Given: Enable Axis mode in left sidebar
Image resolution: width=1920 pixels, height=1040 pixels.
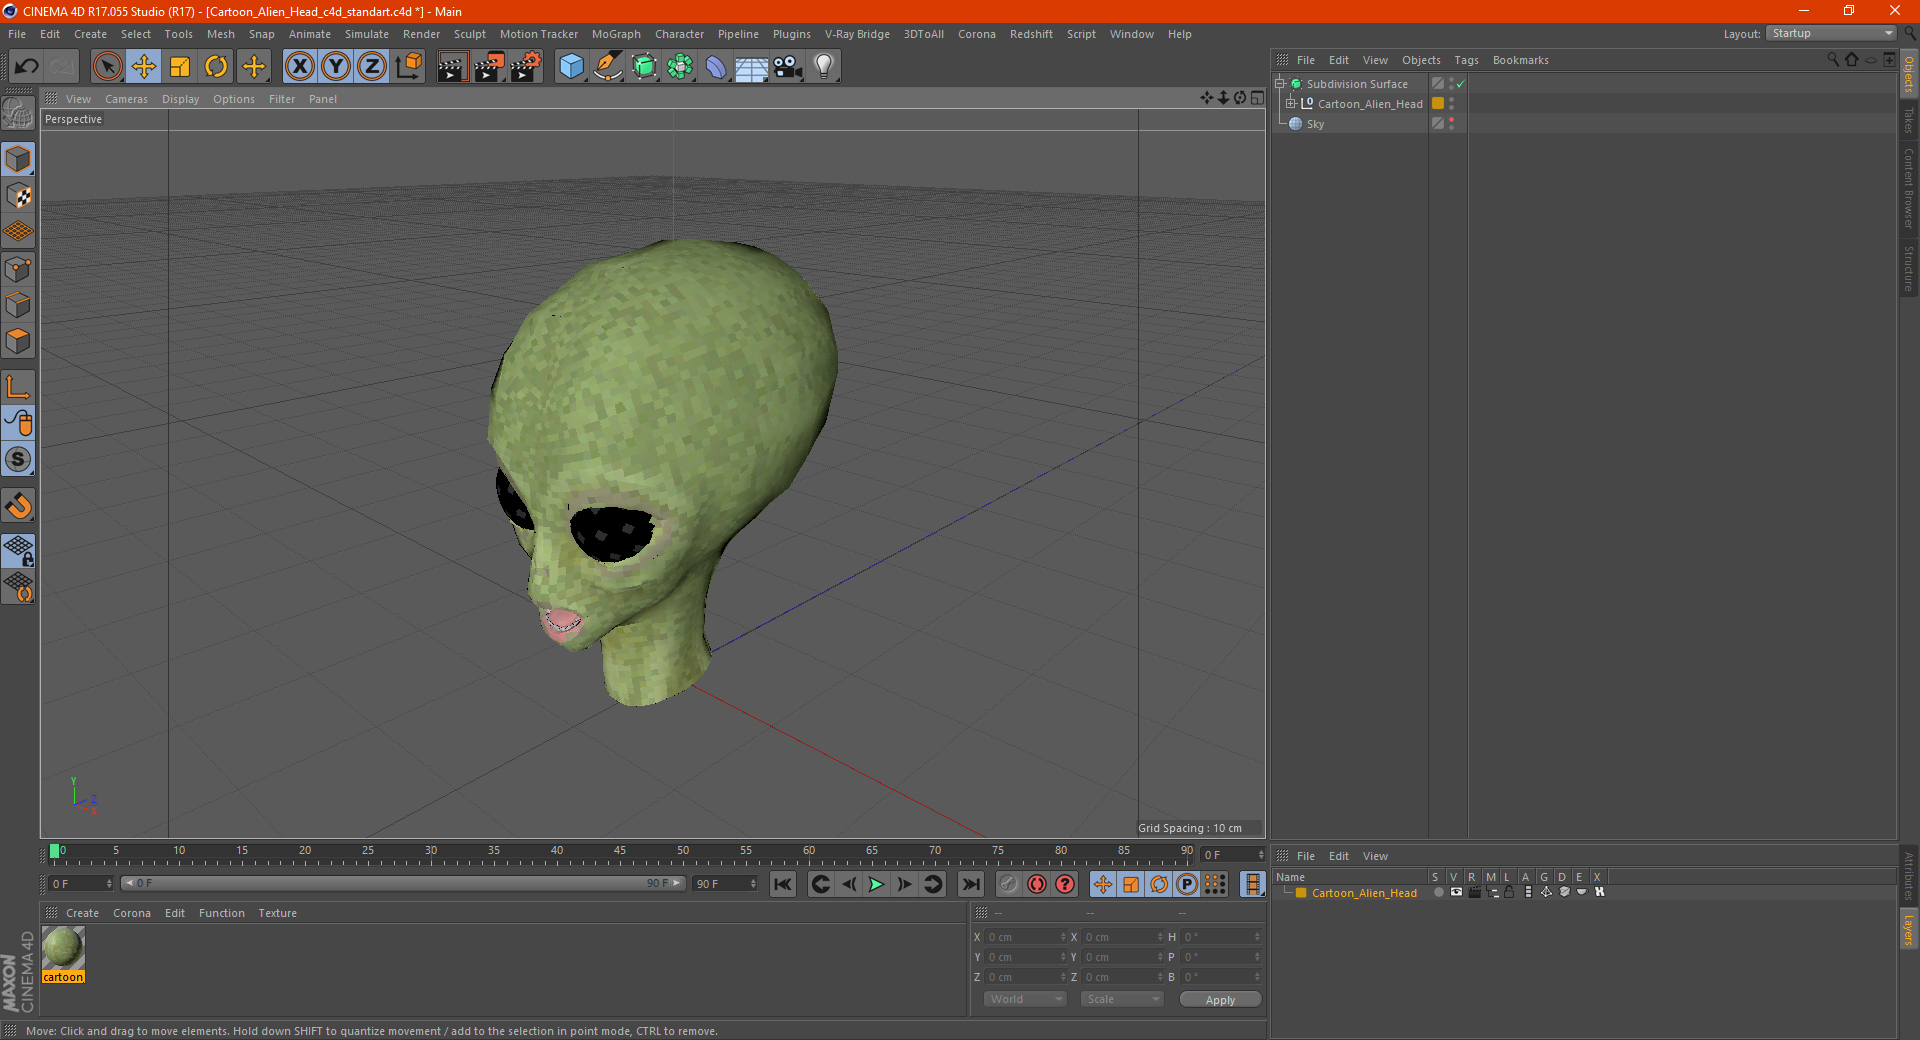Looking at the screenshot, I should pyautogui.click(x=18, y=386).
